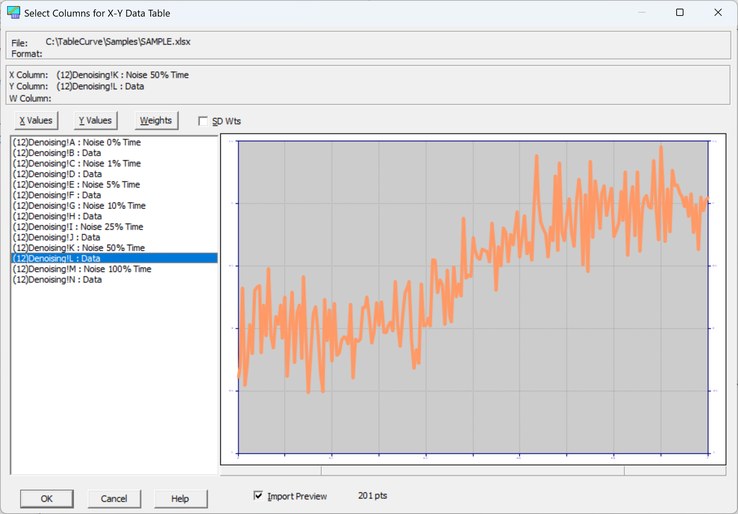Select '(12)Denoising!H : Data' row
The image size is (738, 514).
[114, 216]
